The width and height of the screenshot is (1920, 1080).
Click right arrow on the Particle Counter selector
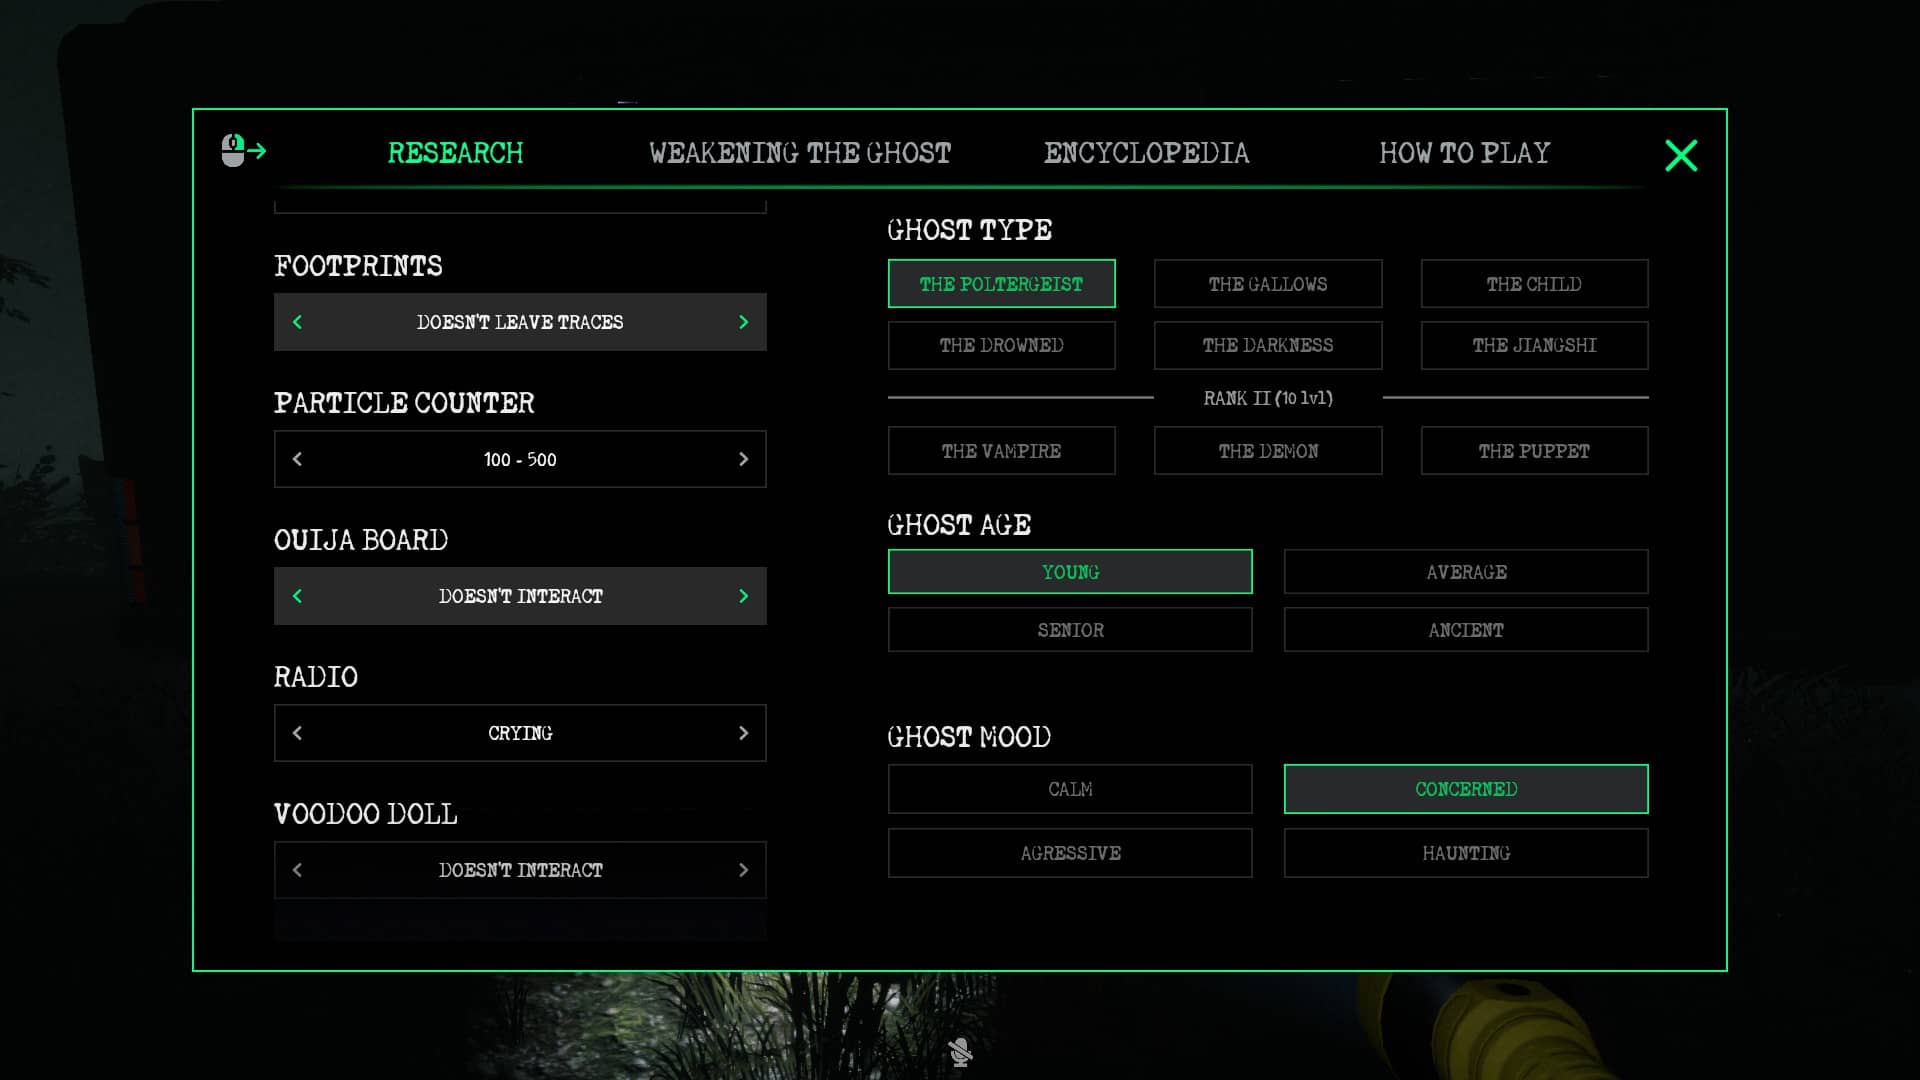tap(743, 459)
